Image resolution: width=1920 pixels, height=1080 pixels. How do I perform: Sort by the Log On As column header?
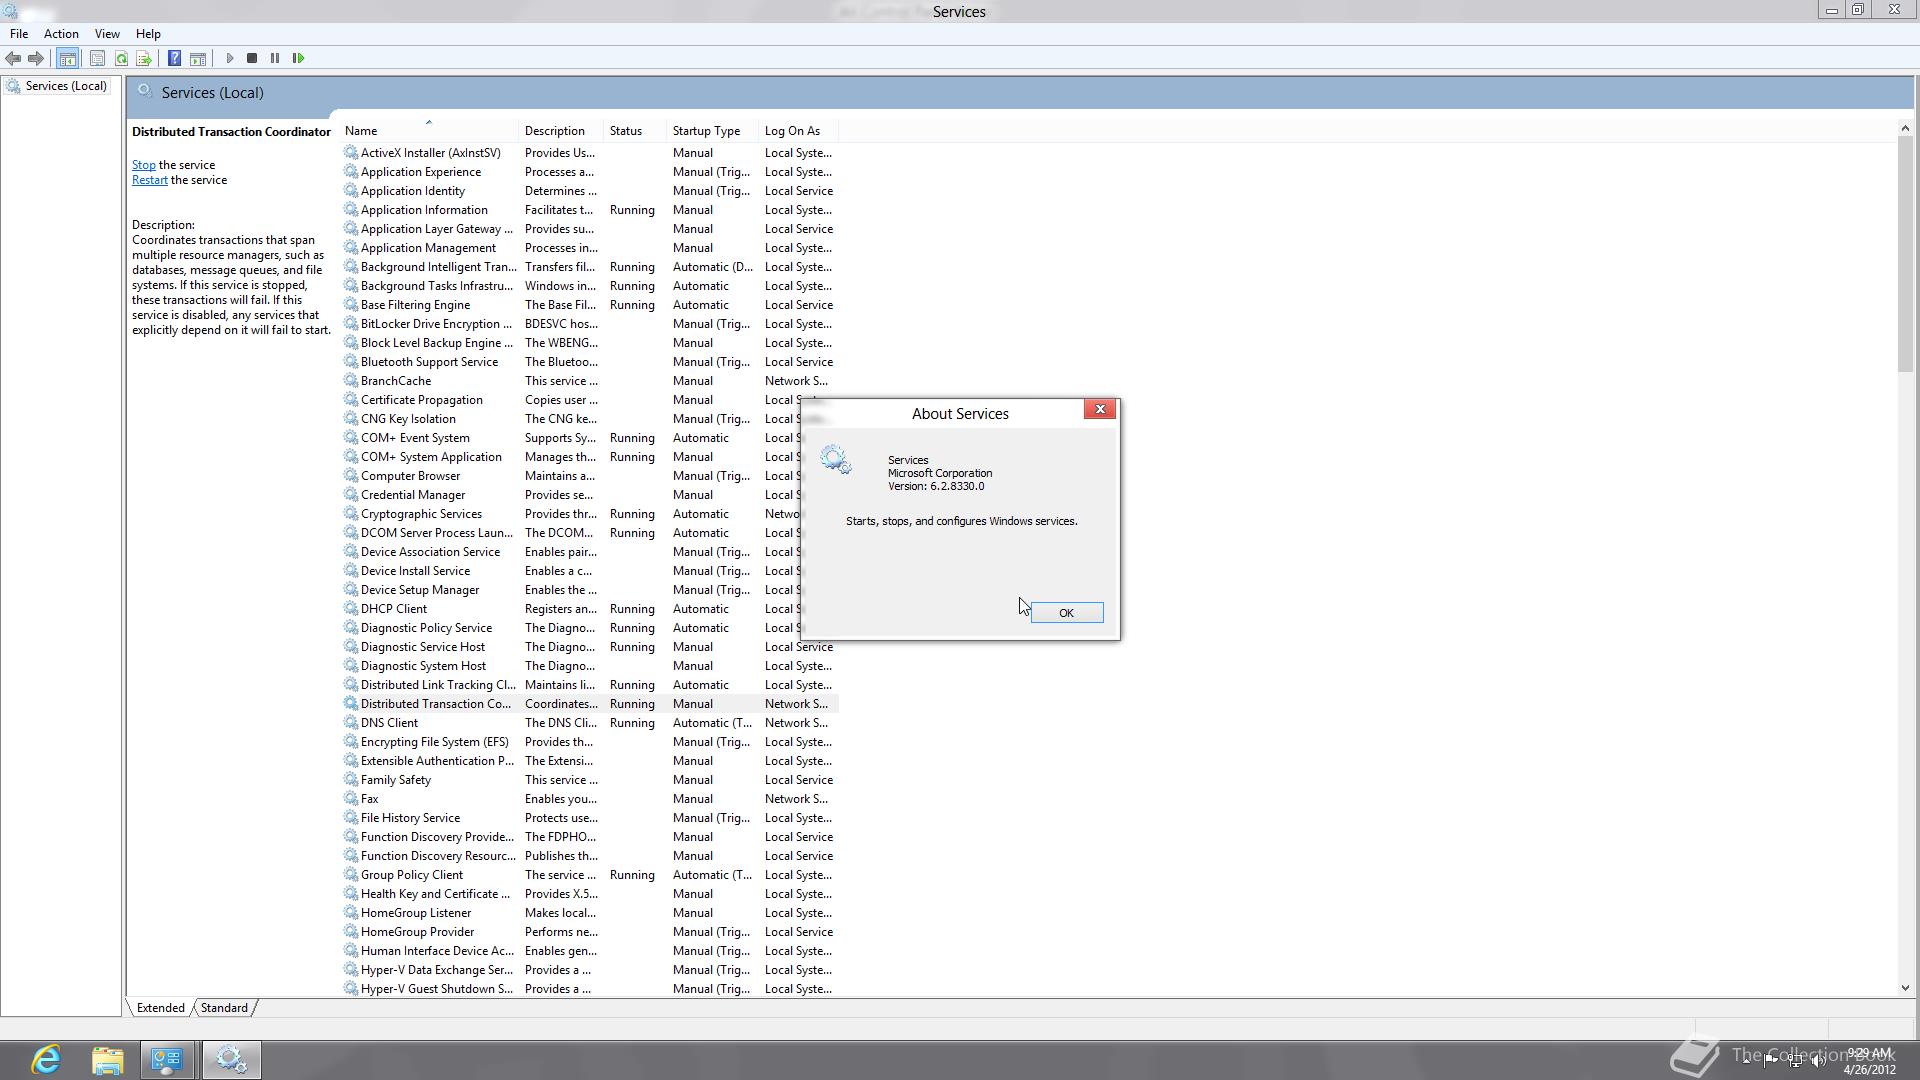pos(799,131)
